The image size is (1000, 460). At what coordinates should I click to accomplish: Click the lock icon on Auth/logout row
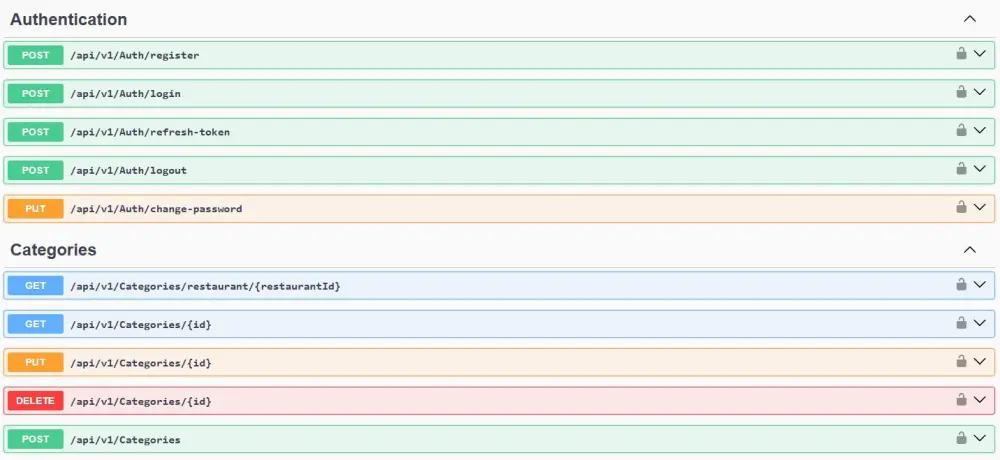tap(961, 168)
